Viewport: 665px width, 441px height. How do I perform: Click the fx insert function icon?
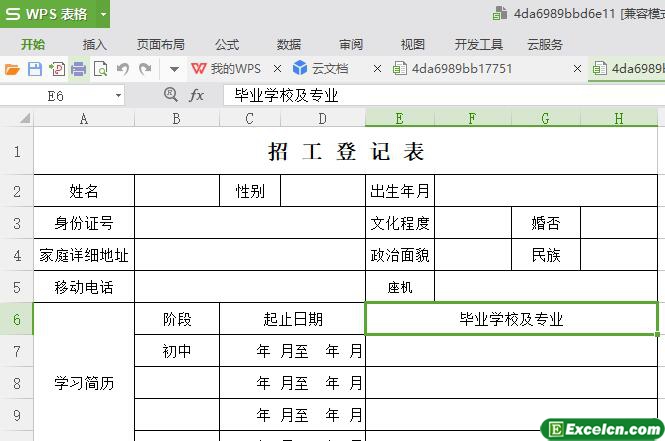point(196,95)
